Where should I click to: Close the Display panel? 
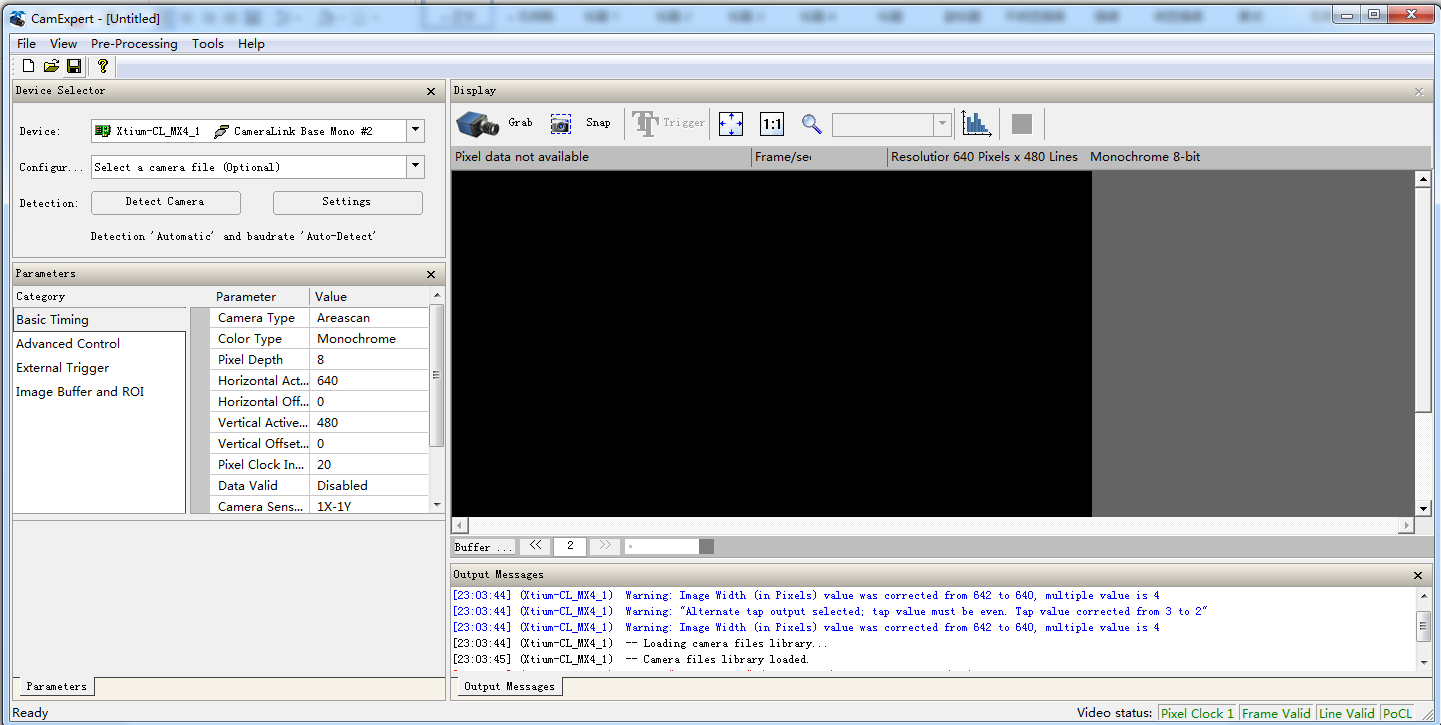tap(1418, 91)
